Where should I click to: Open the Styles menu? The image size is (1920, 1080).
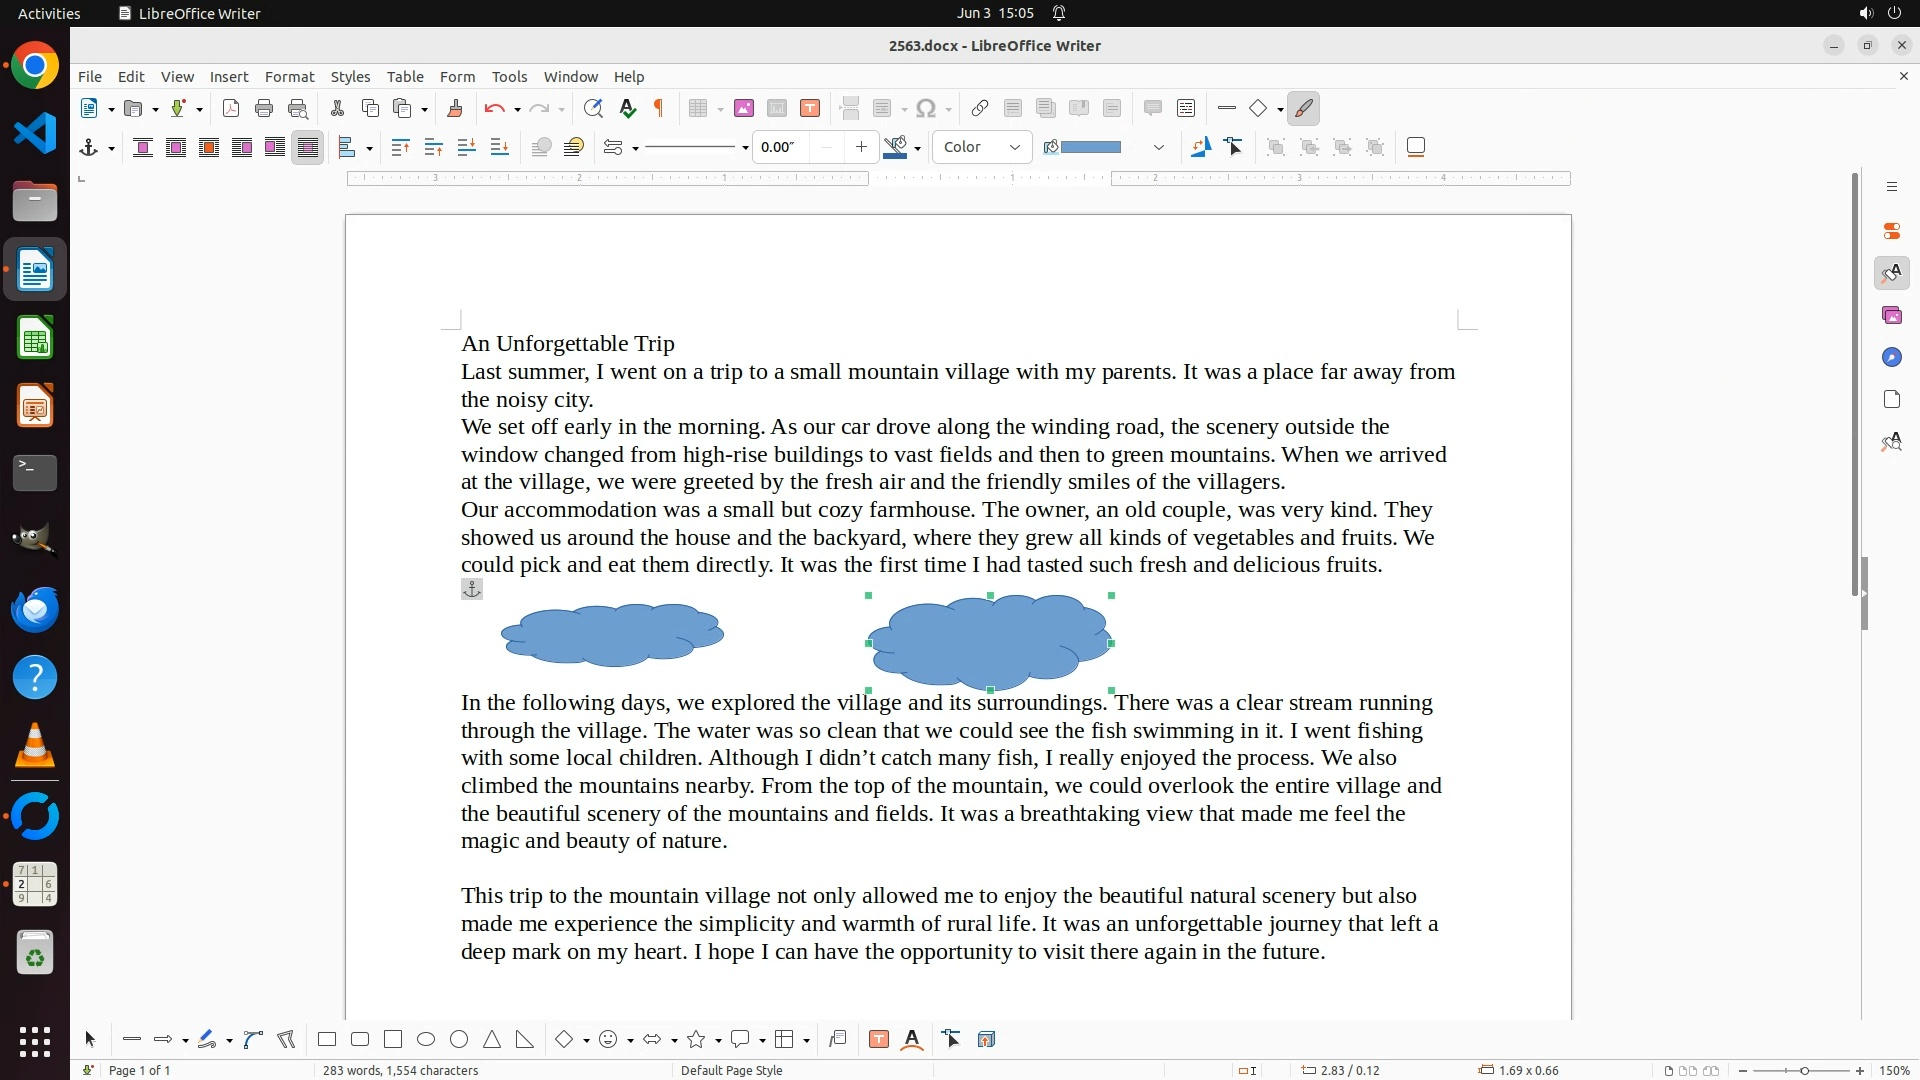pos(350,77)
